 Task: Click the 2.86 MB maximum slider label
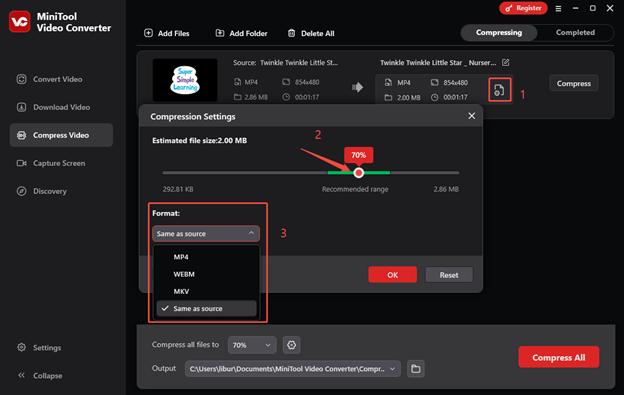[446, 189]
